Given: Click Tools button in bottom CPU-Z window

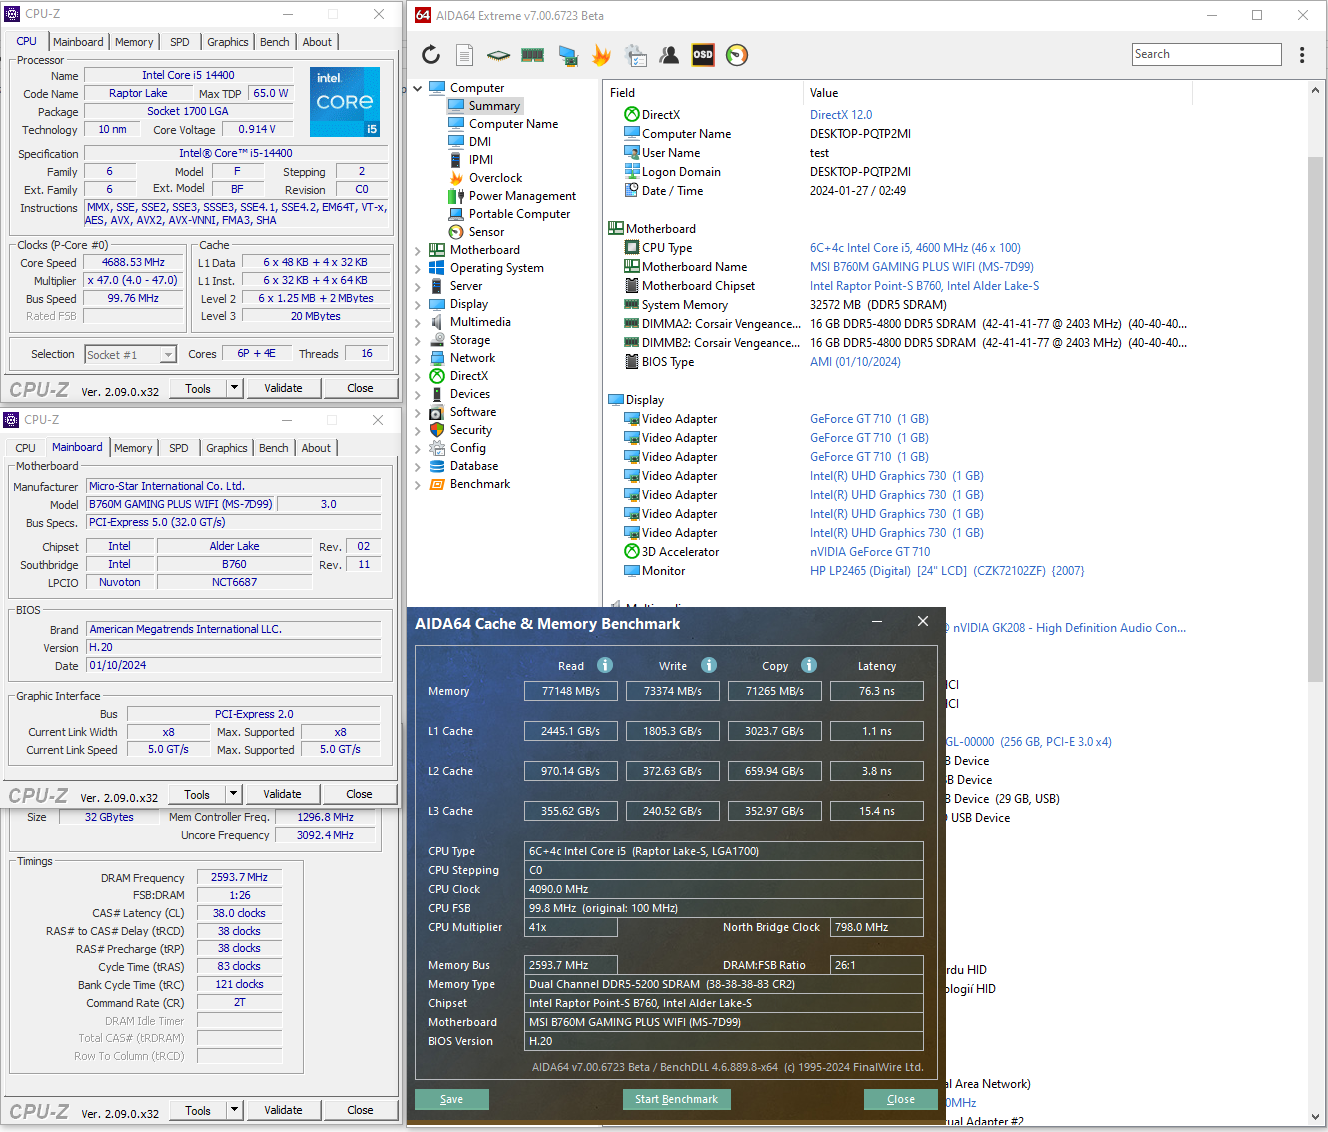Looking at the screenshot, I should 198,1110.
